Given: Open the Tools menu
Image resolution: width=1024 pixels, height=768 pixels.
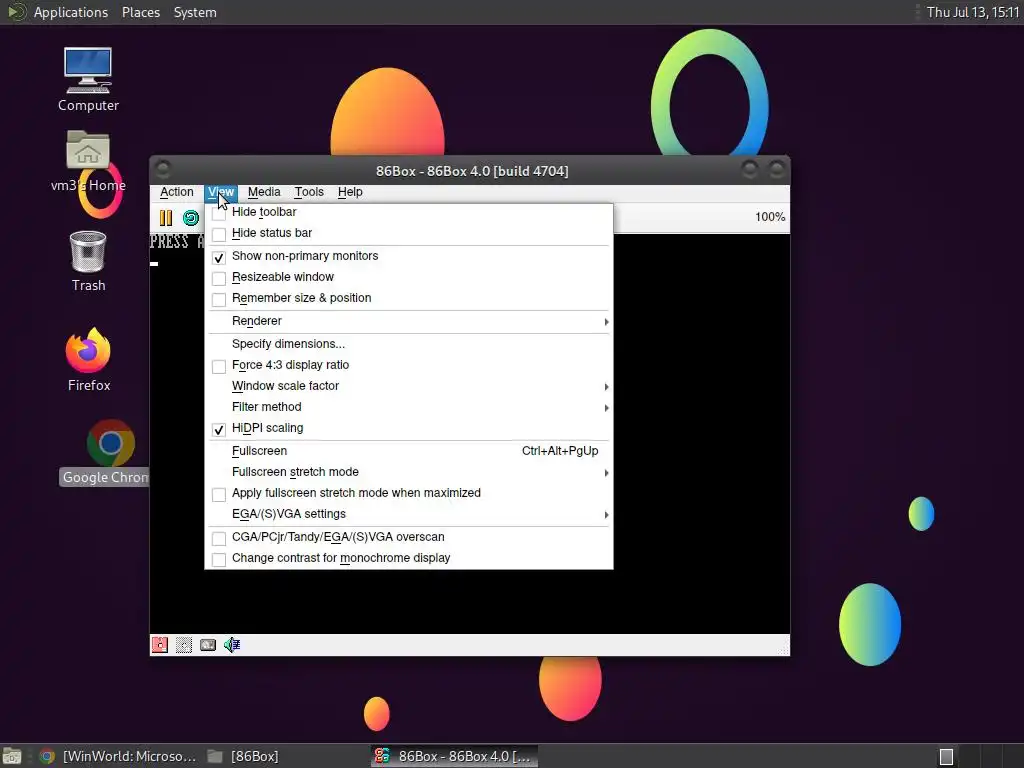Looking at the screenshot, I should click(309, 192).
